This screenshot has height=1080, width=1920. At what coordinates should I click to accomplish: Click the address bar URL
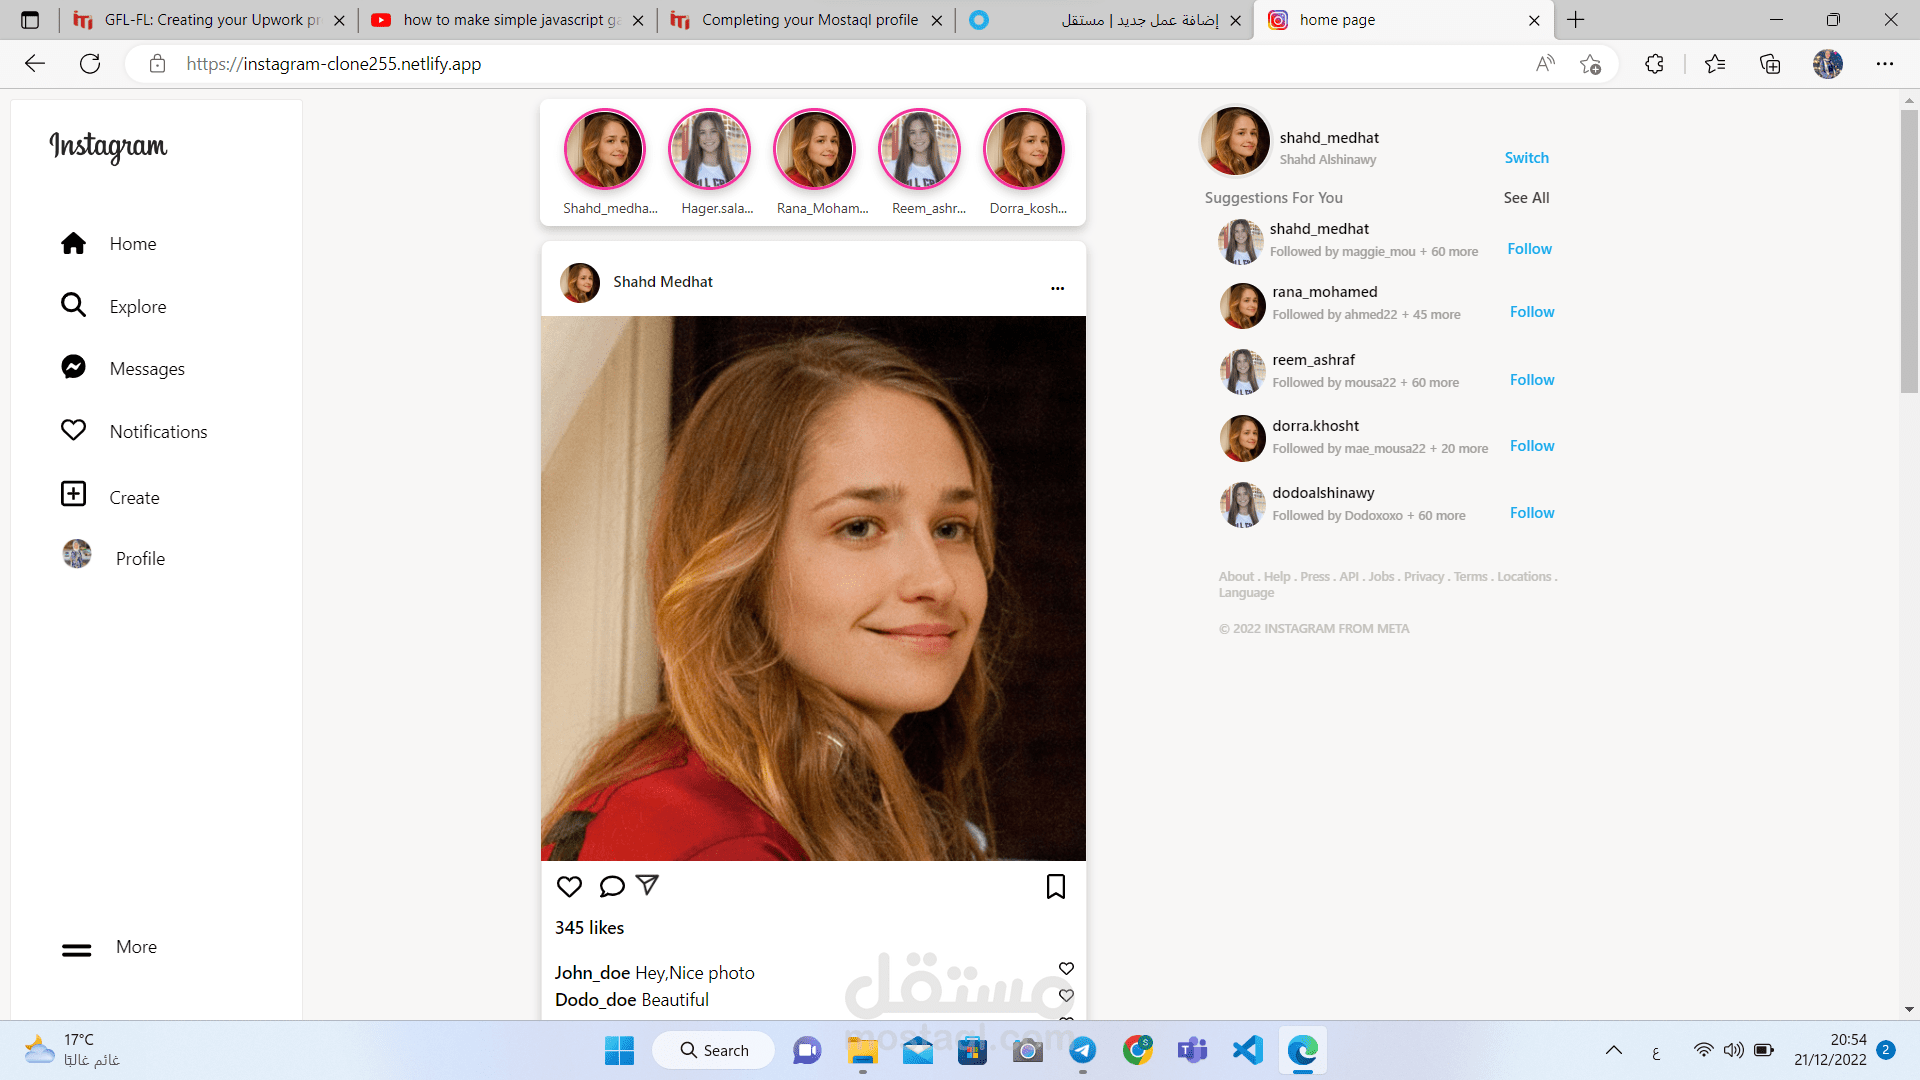click(334, 64)
